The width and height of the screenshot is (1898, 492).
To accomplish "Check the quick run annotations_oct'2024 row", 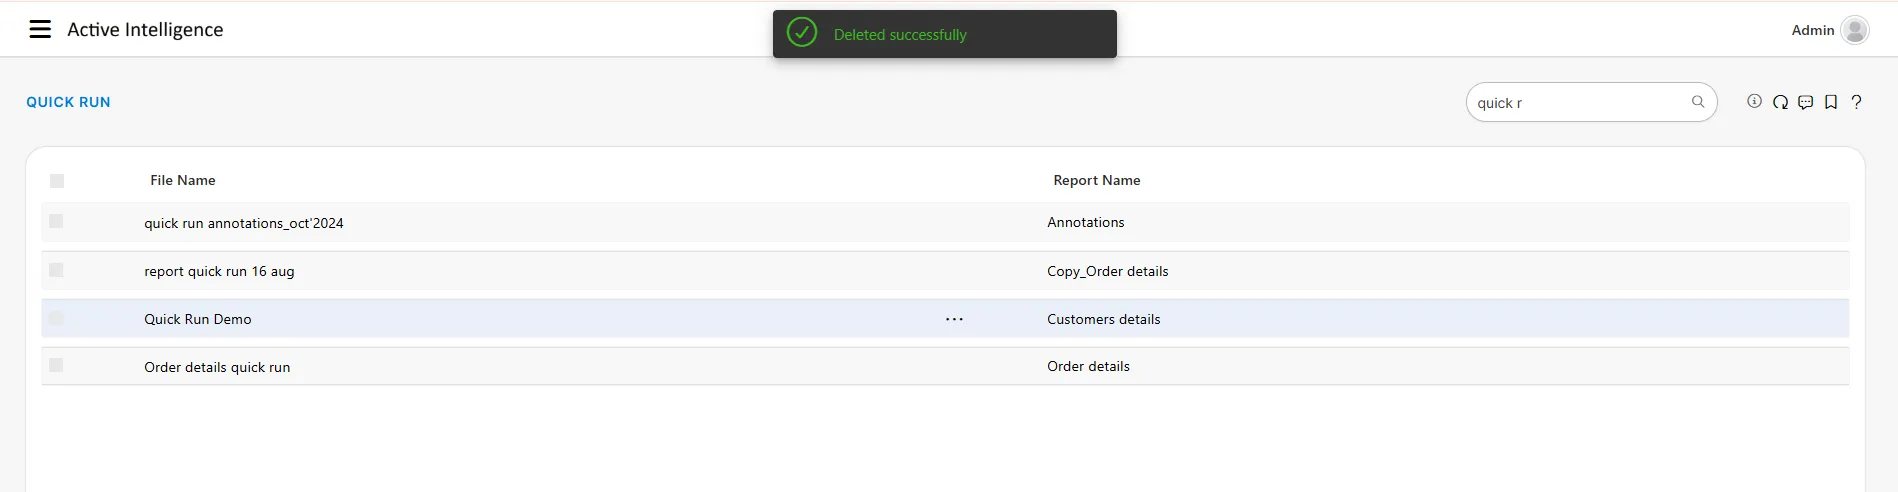I will click(x=56, y=221).
